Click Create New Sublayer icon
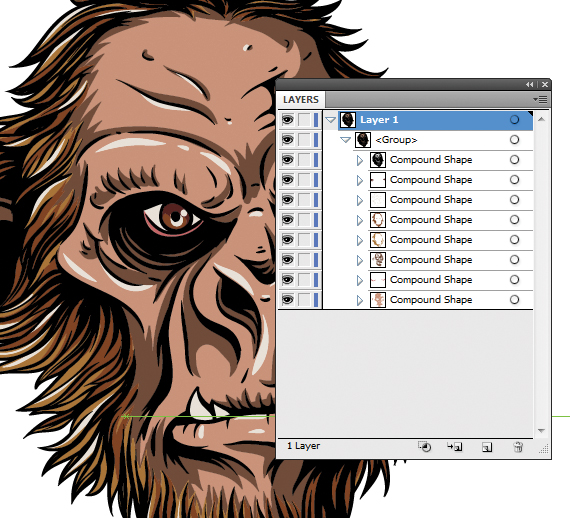The height and width of the screenshot is (518, 570). (454, 446)
